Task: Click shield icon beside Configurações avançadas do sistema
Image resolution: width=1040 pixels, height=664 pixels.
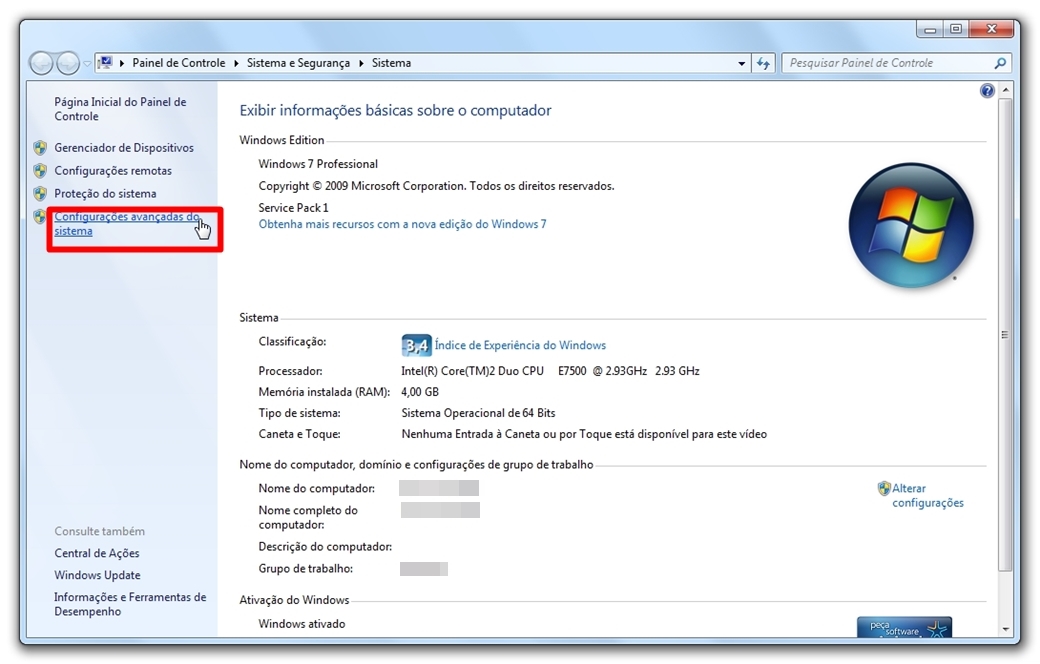Action: 40,216
